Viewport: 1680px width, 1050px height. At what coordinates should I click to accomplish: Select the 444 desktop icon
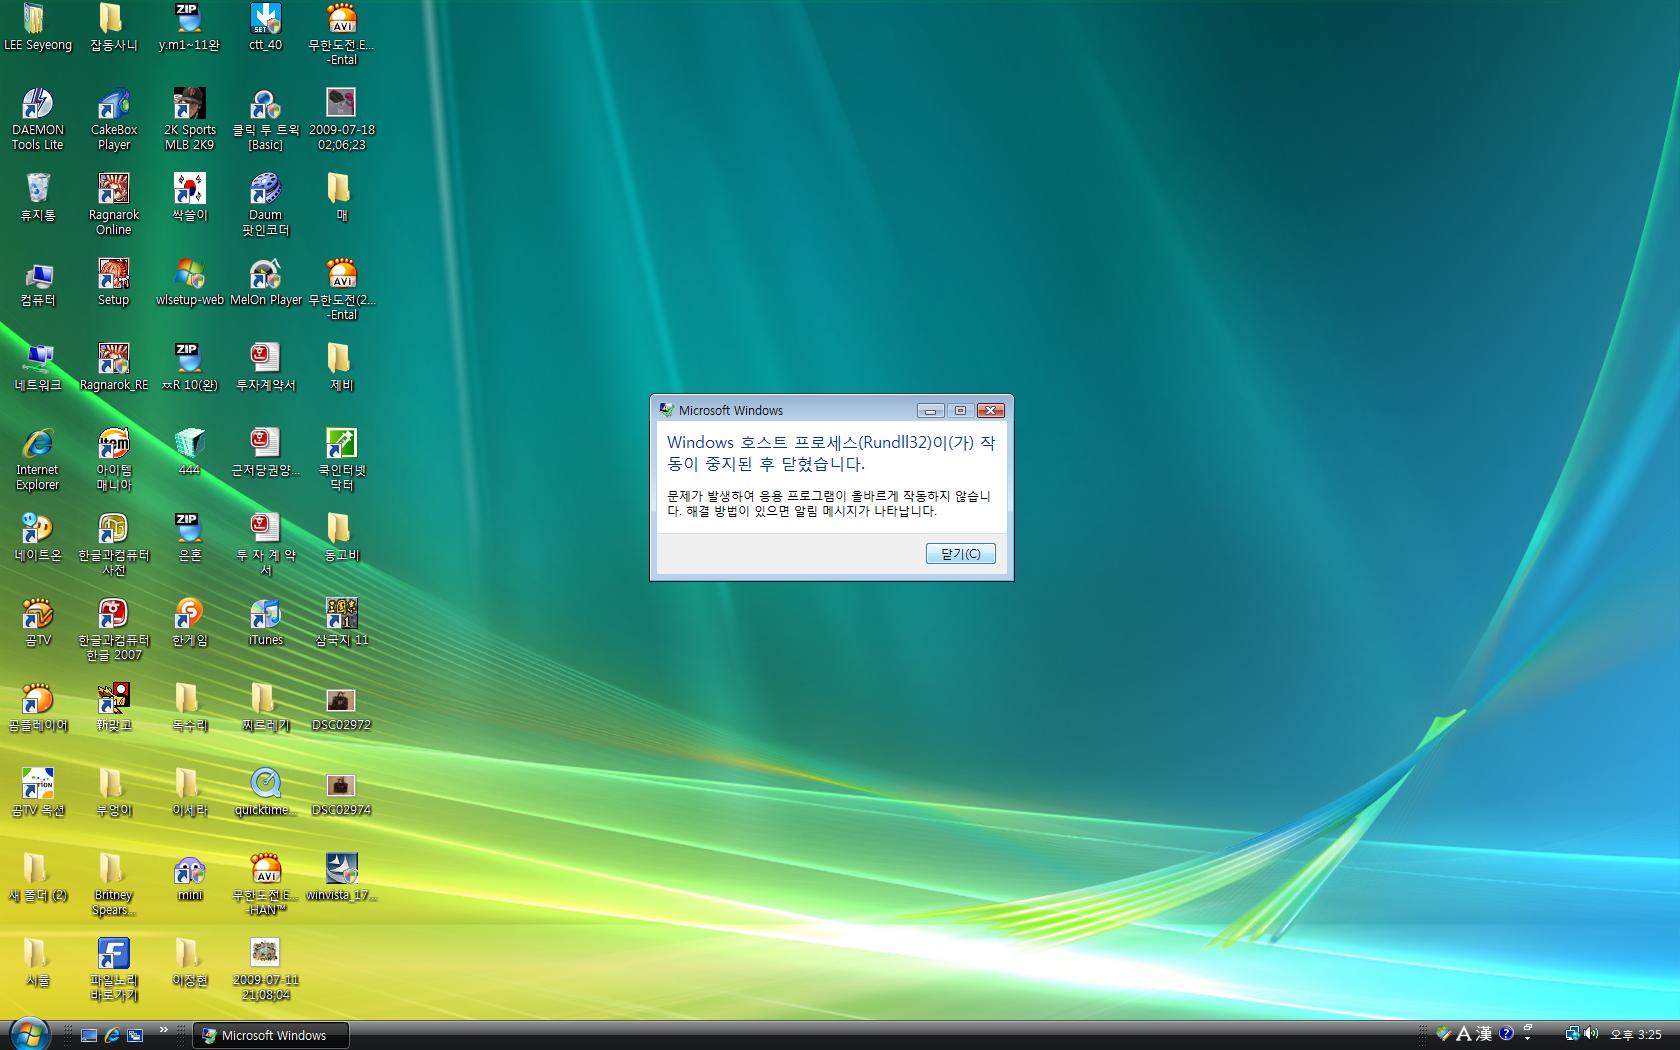pos(190,452)
